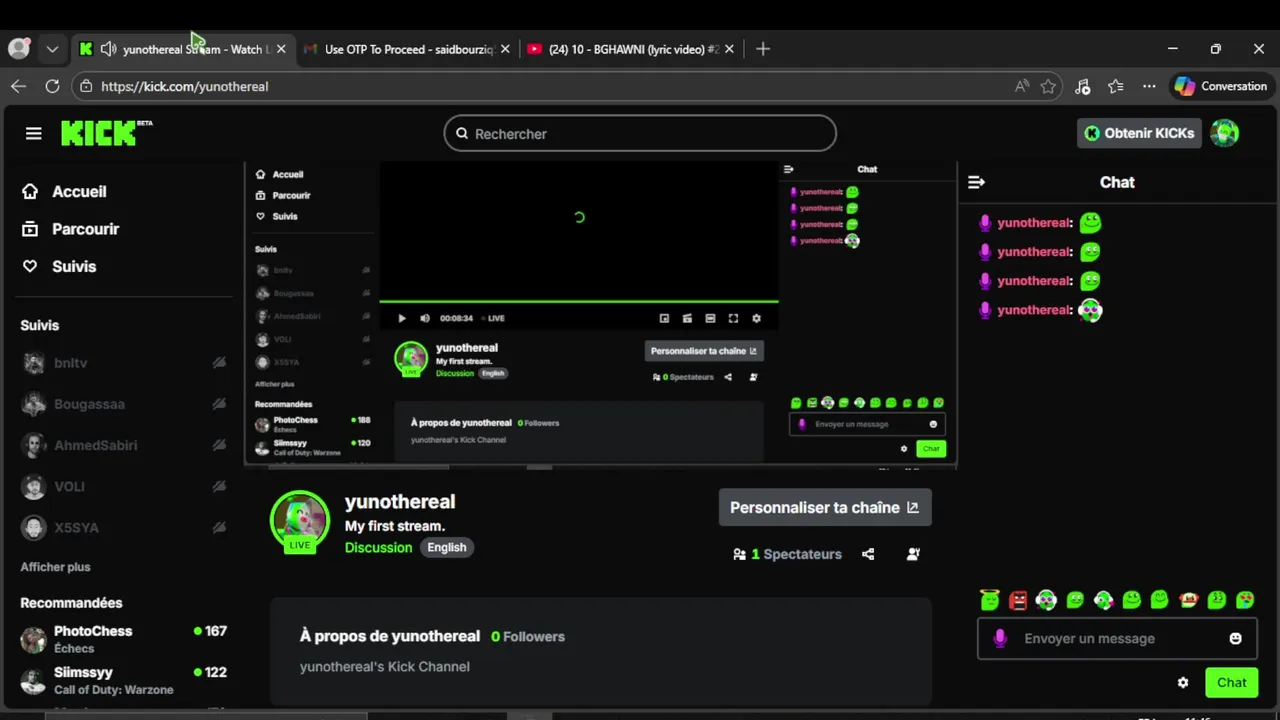This screenshot has height=720, width=1280.
Task: Collapse the chat panel
Action: coord(977,182)
